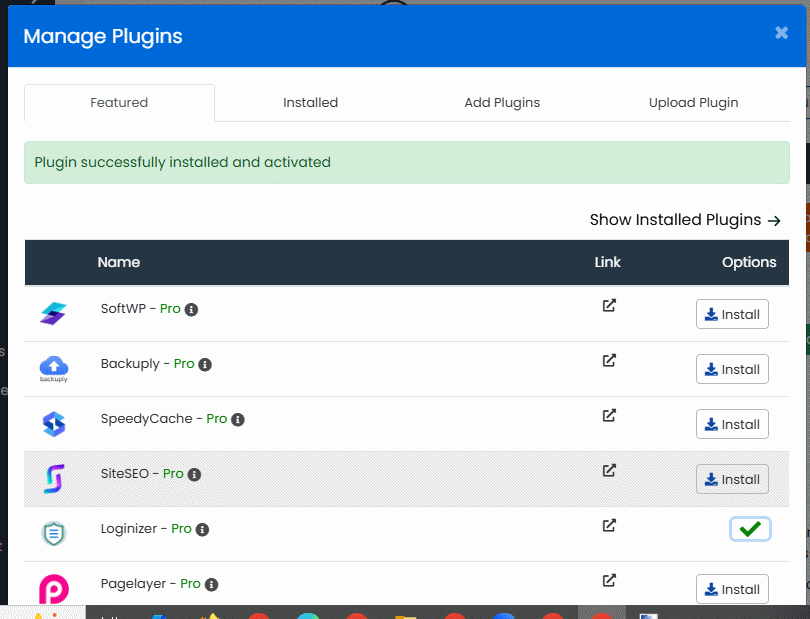Viewport: 810px width, 619px height.
Task: Click the Pro label next to Backuply
Action: pyautogui.click(x=184, y=364)
